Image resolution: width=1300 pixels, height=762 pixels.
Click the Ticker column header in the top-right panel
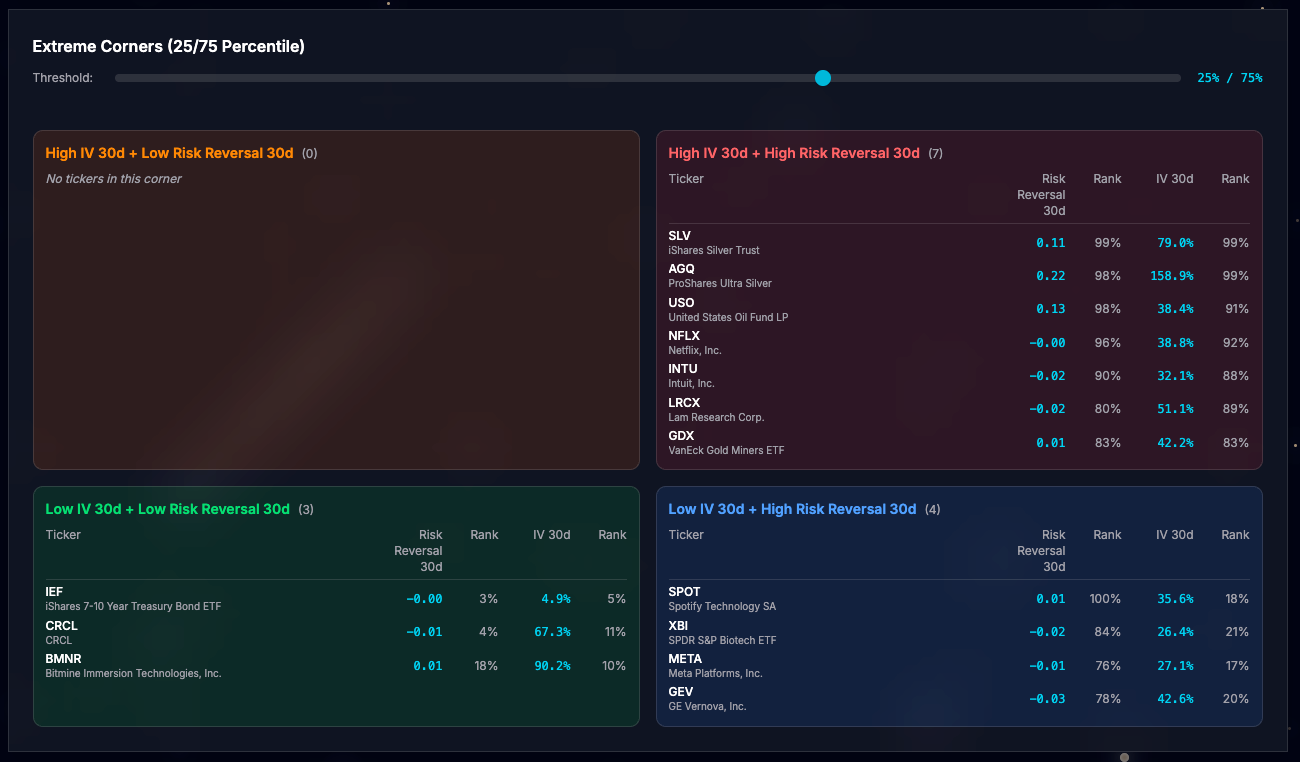(x=686, y=179)
